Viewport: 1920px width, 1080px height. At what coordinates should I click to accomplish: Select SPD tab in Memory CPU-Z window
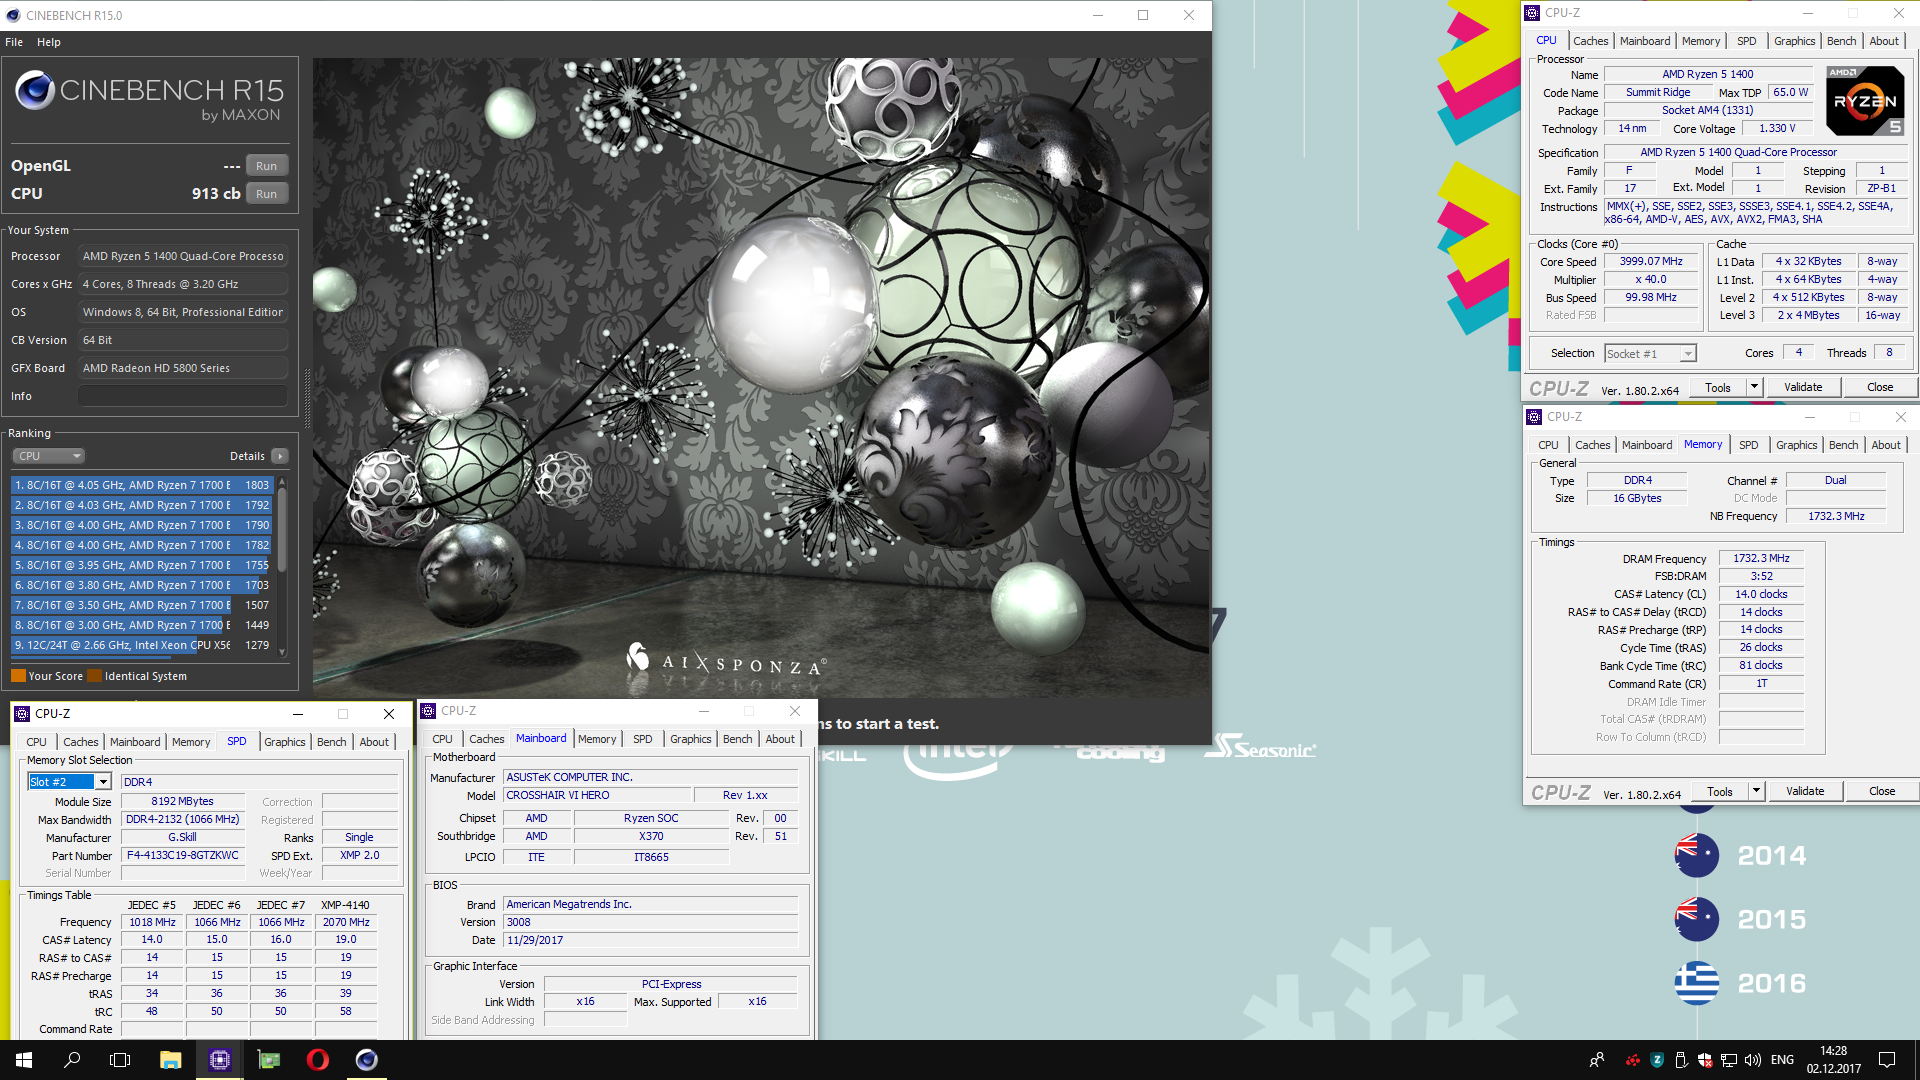[x=1748, y=445]
